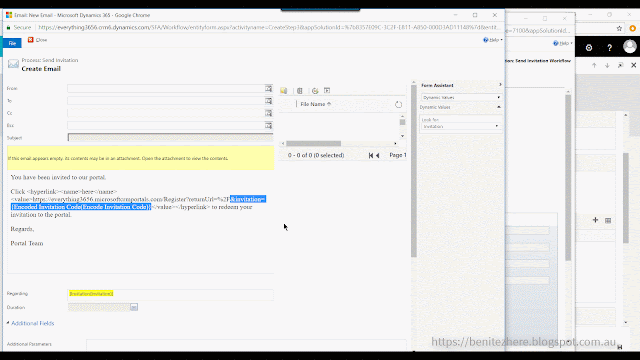Click the attachments horizontal scrollbar thumb
This screenshot has height=360, width=640.
pyautogui.click(x=313, y=143)
